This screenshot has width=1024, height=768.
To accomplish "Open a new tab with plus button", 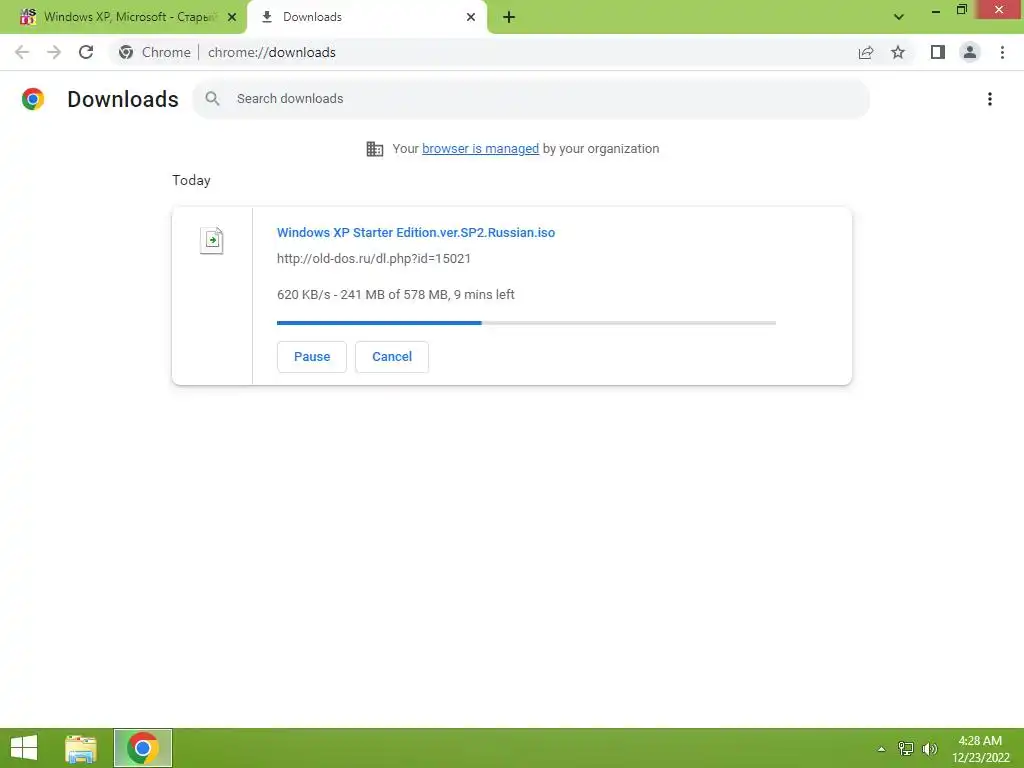I will point(509,17).
